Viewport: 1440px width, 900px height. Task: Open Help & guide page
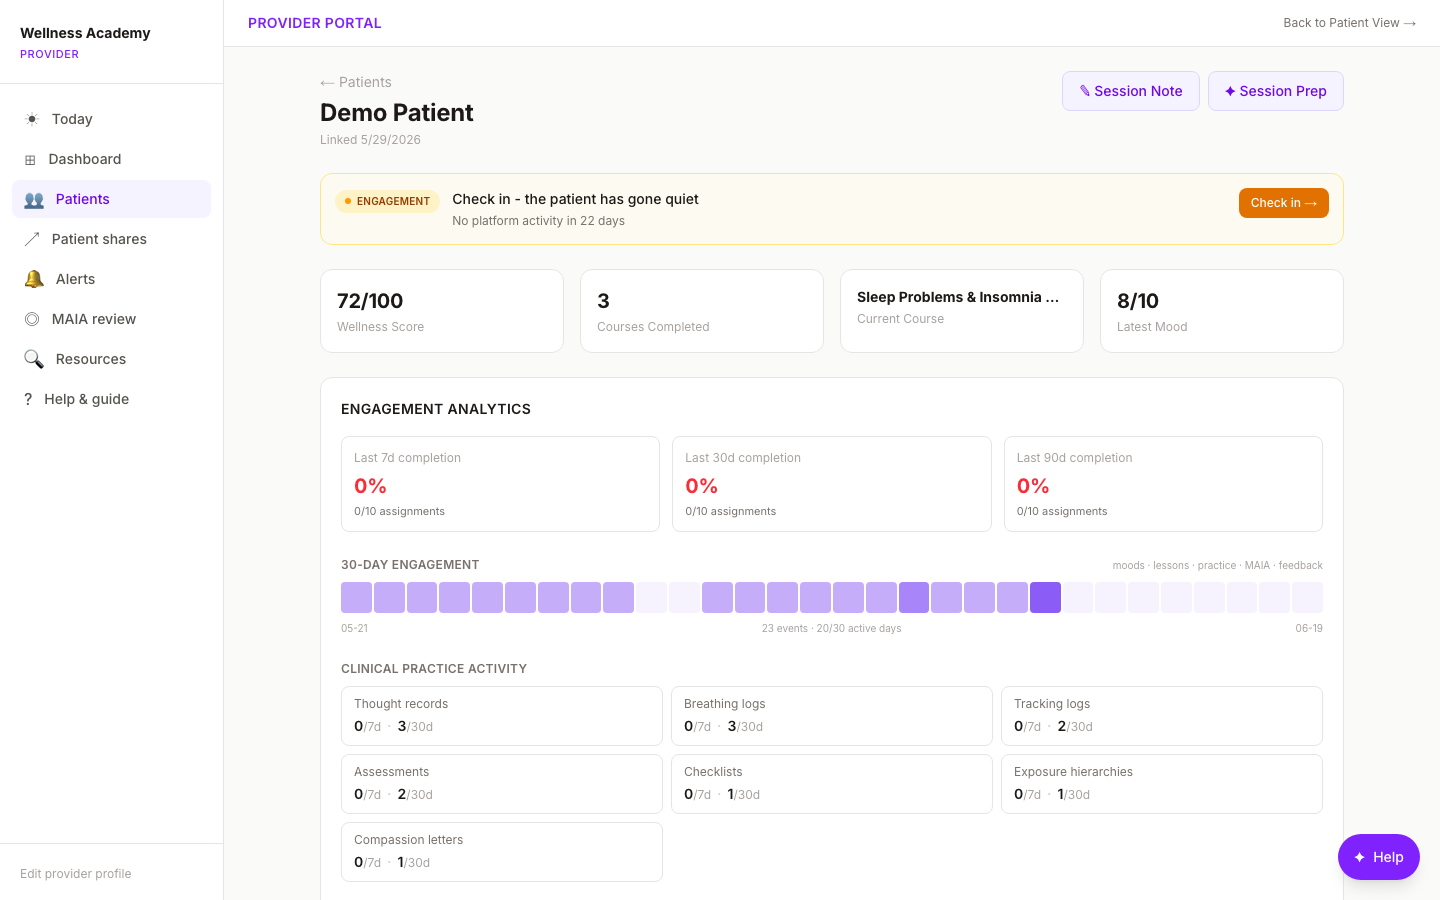point(111,399)
